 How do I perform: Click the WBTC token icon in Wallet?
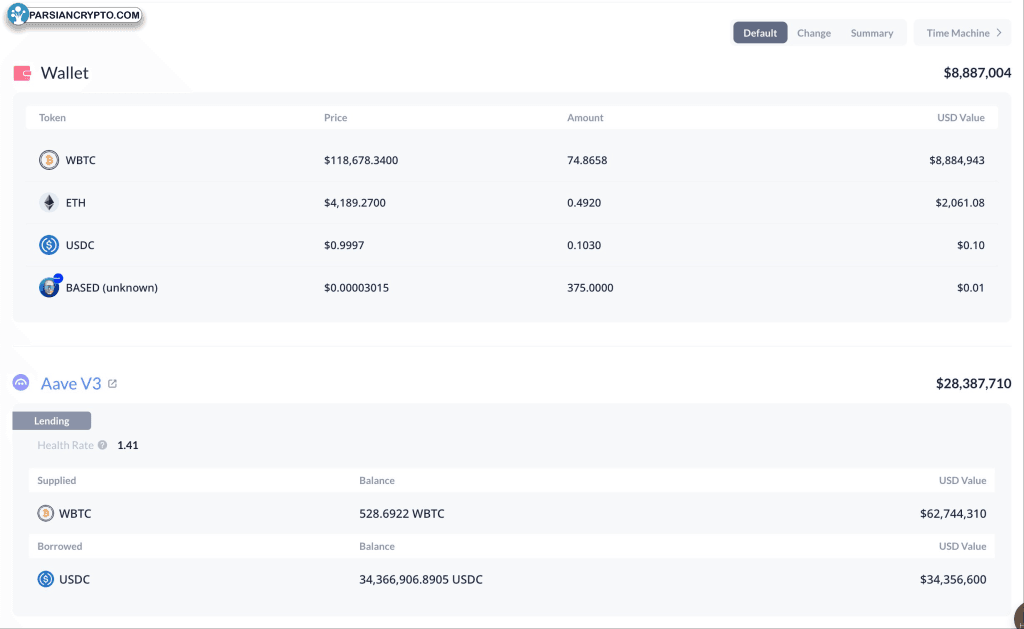(x=49, y=160)
